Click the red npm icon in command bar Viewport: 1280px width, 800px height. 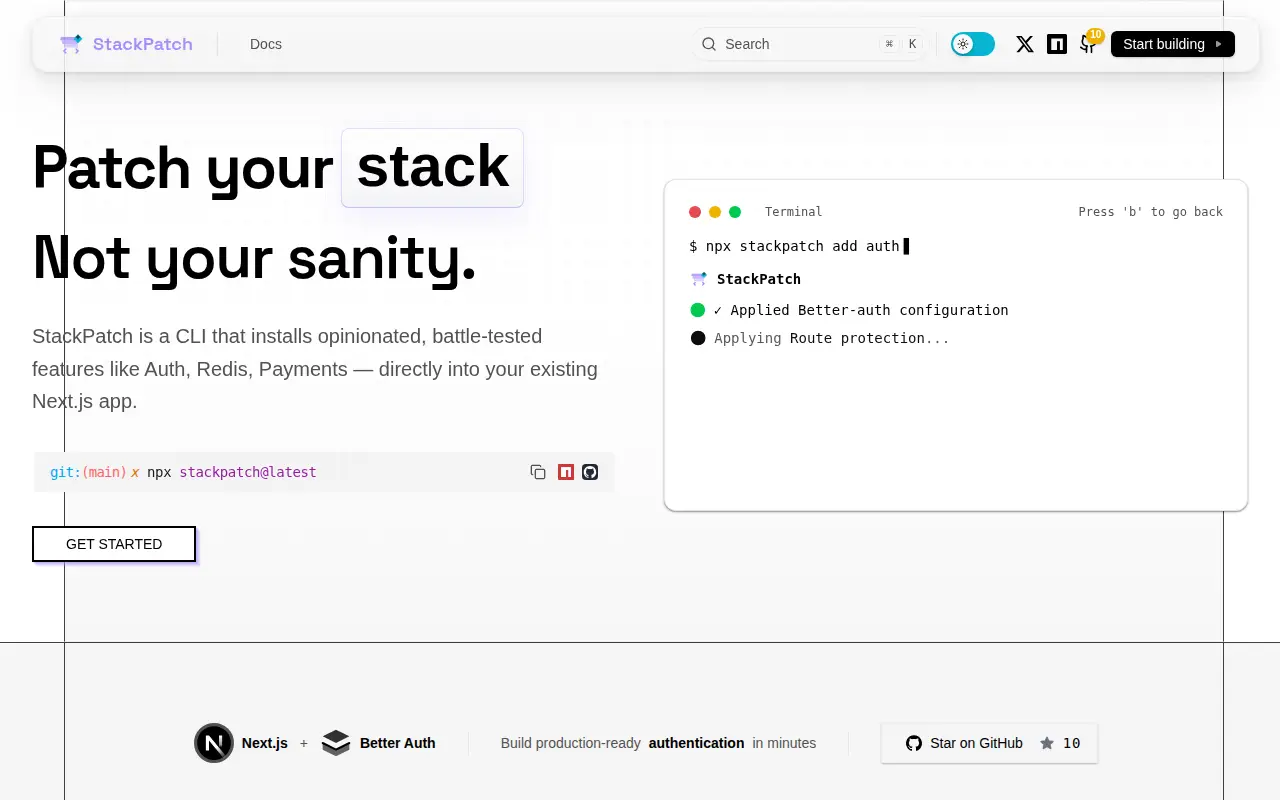pos(566,472)
